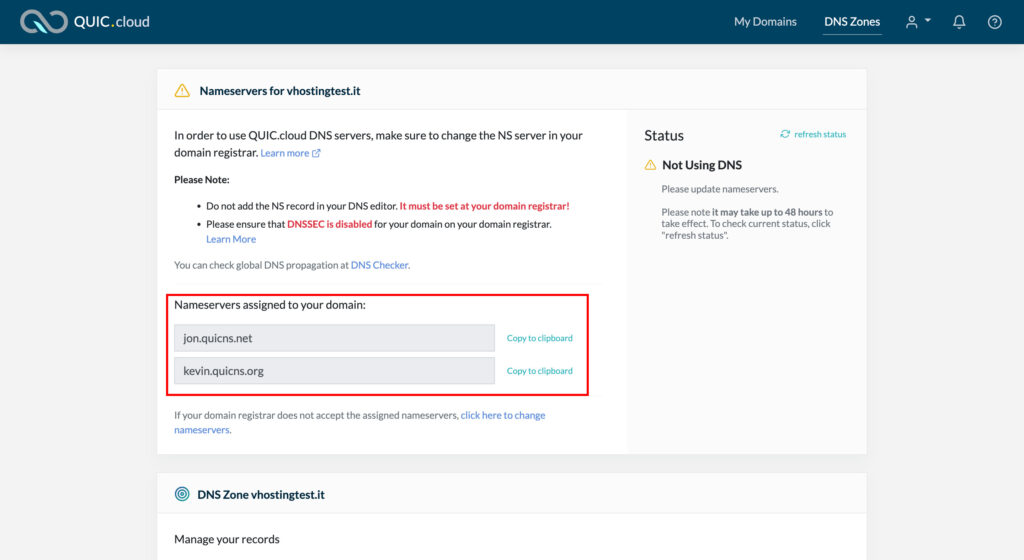Open the DNS Checker link
Screen dimensions: 1024x560
tap(379, 265)
